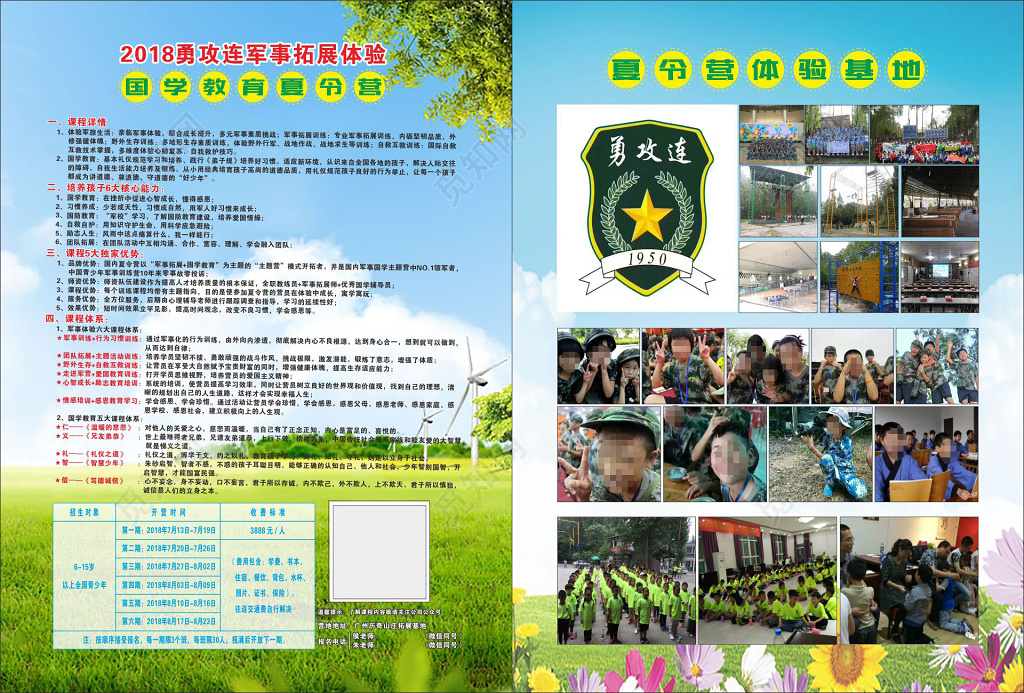Open the photo of crouching child in blue camouflage
Image resolution: width=1024 pixels, height=693 pixels.
[x=821, y=454]
